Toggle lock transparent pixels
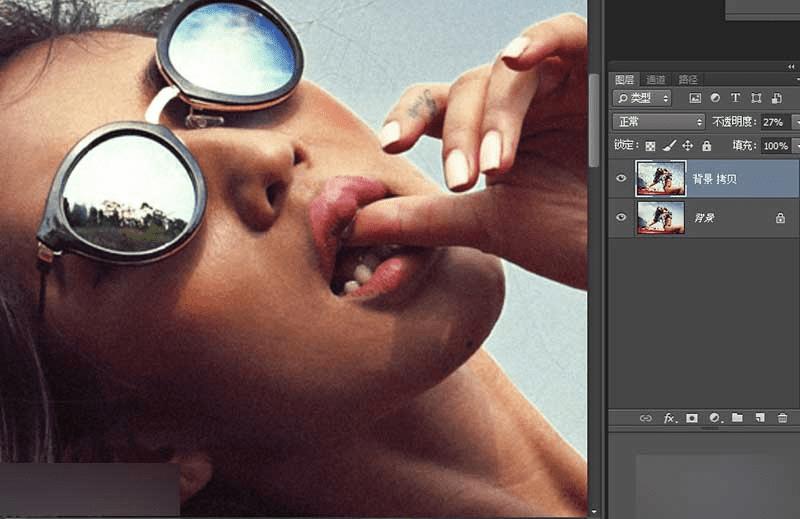Viewport: 800px width, 519px height. coord(650,146)
